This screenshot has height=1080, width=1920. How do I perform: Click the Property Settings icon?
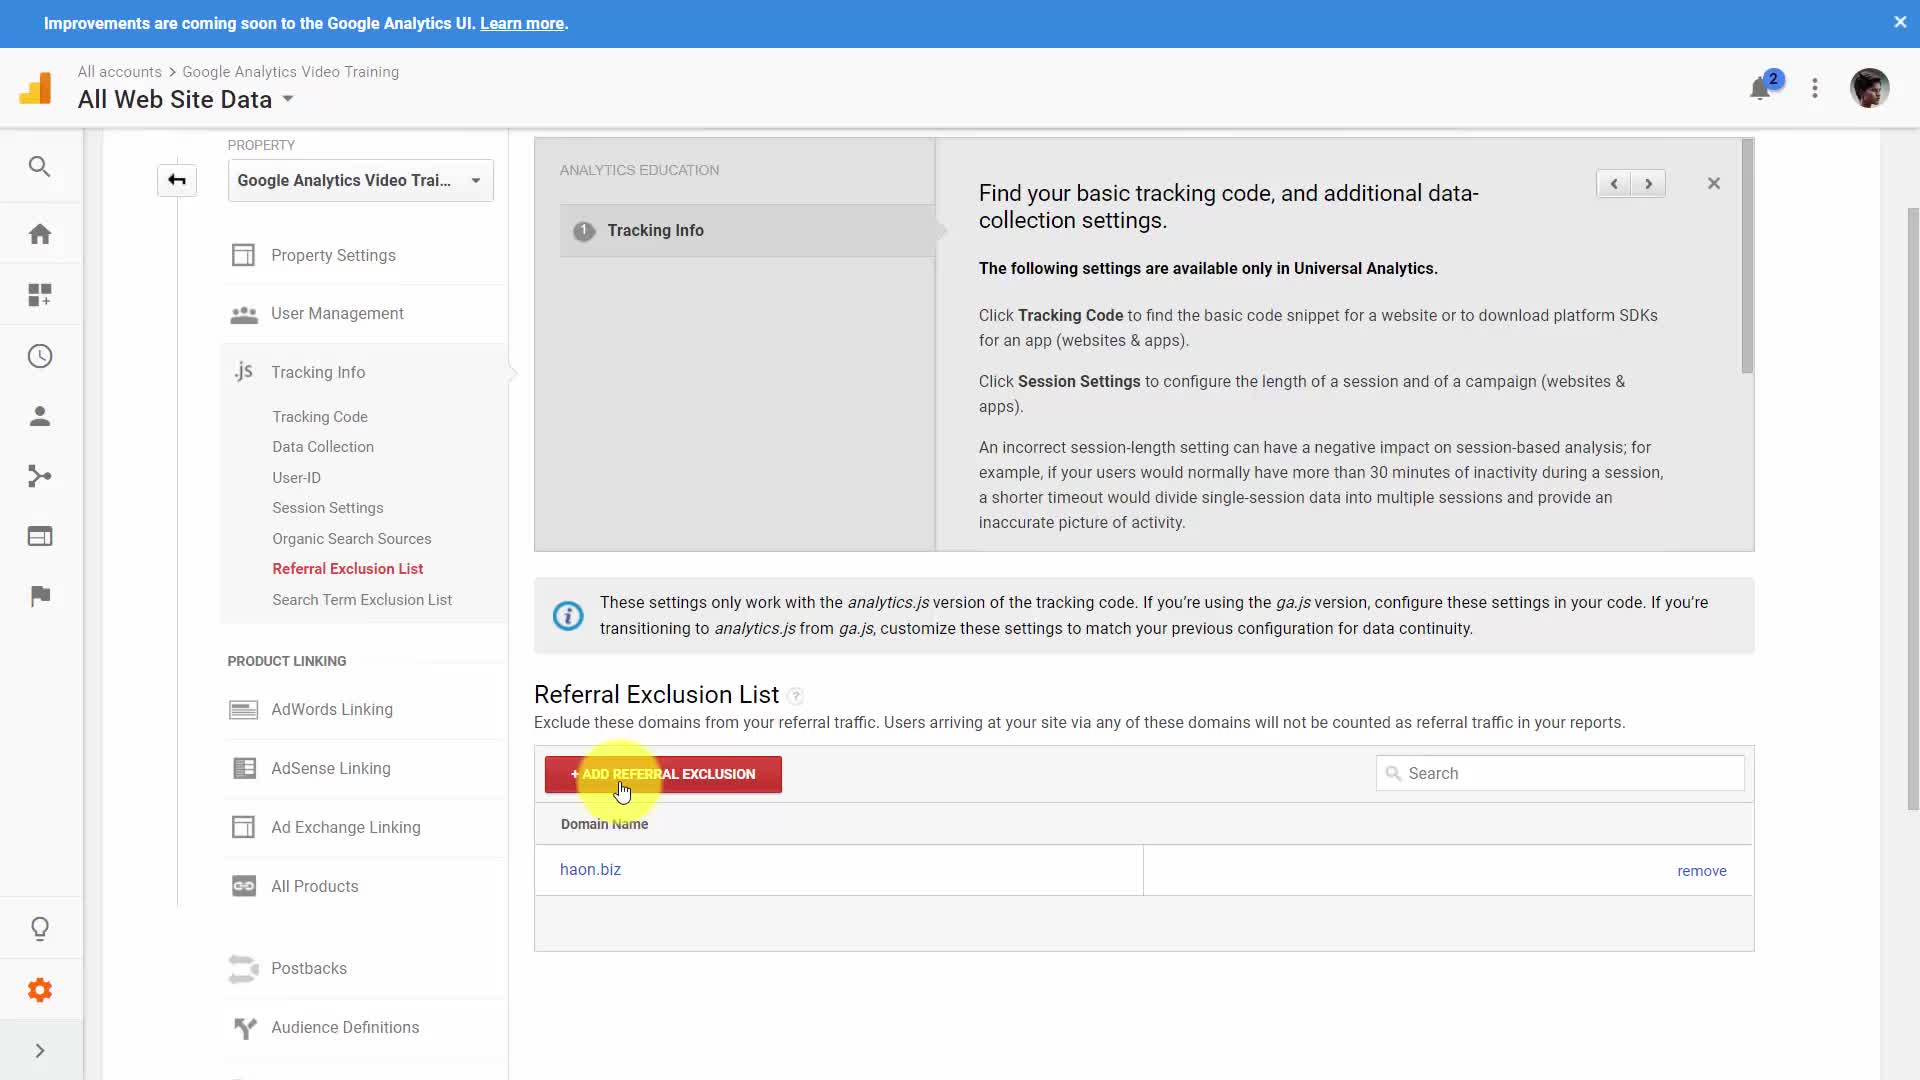[x=243, y=255]
